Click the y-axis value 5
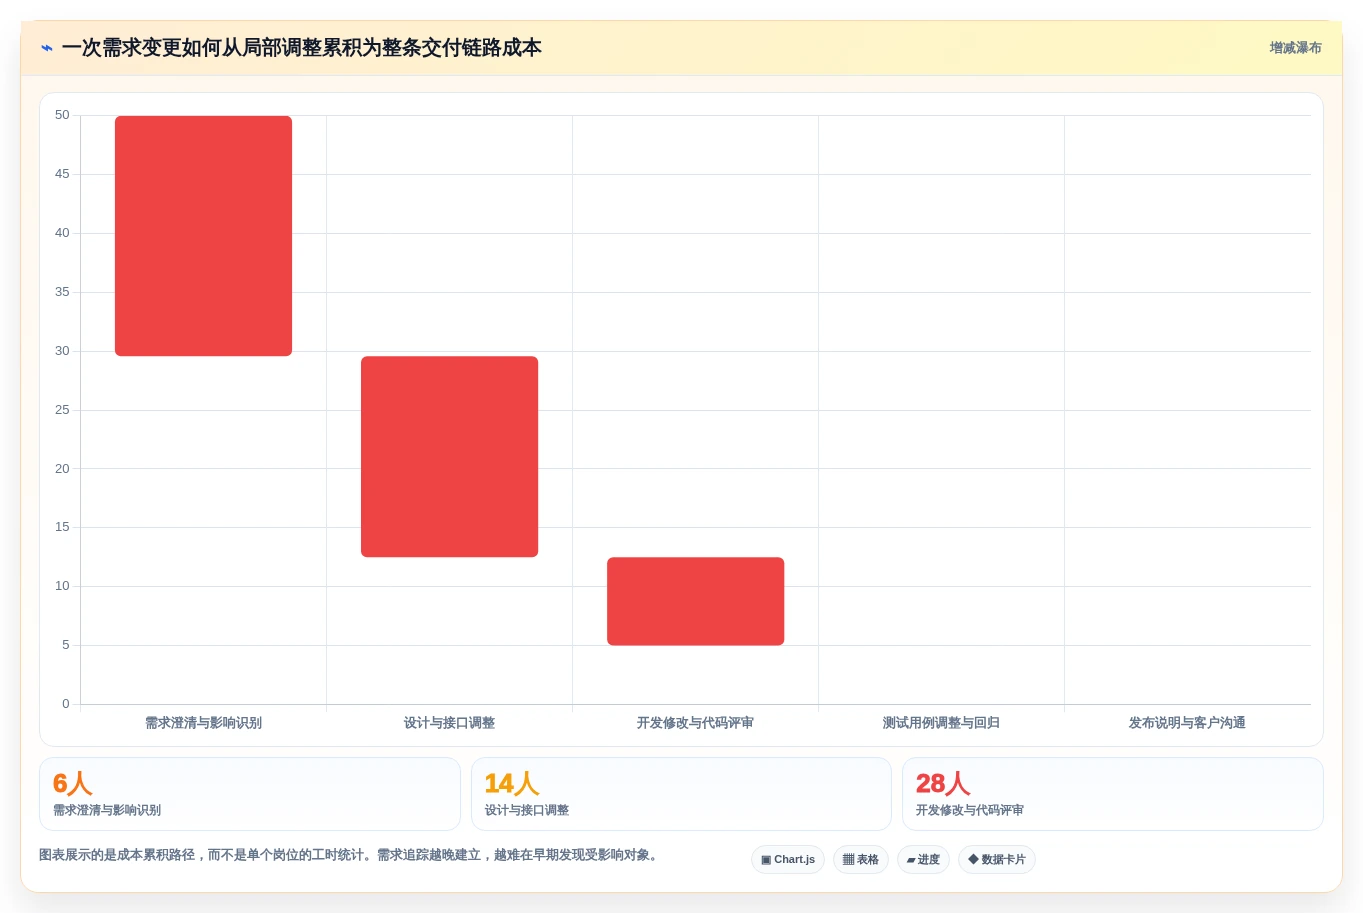Screen dimensions: 1363x913 coord(66,645)
